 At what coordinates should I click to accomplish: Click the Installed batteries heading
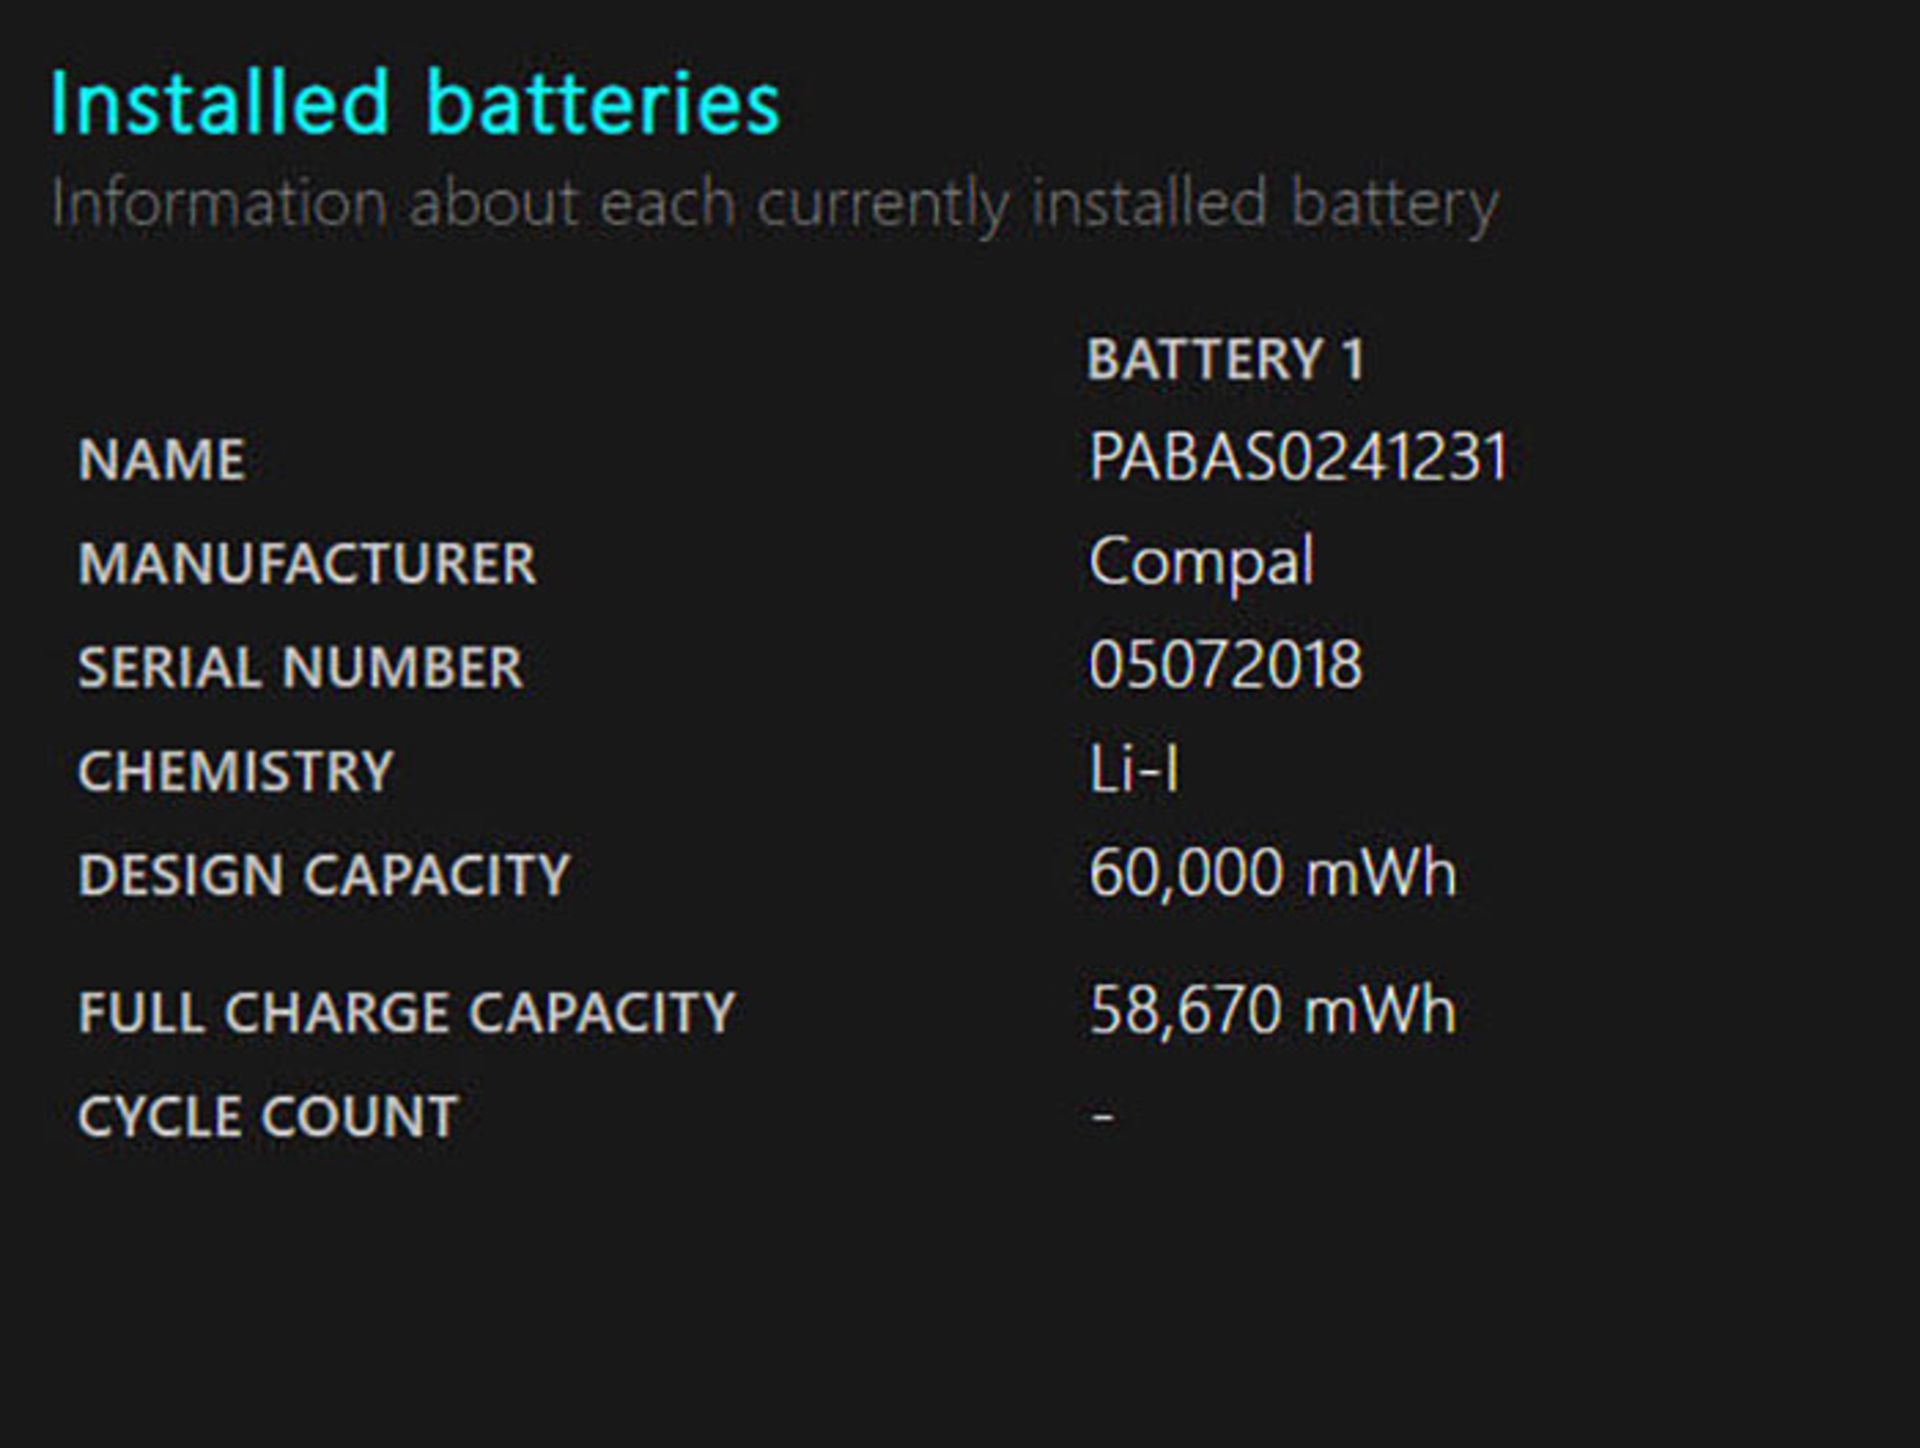pyautogui.click(x=414, y=102)
